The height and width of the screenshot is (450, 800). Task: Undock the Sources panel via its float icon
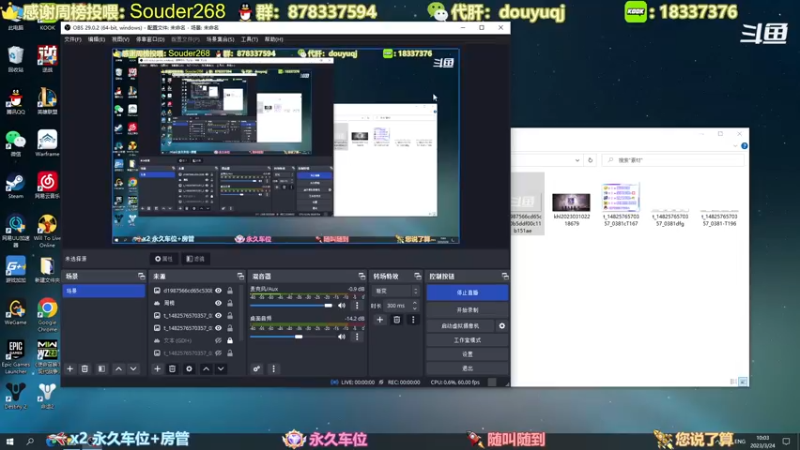[x=240, y=276]
